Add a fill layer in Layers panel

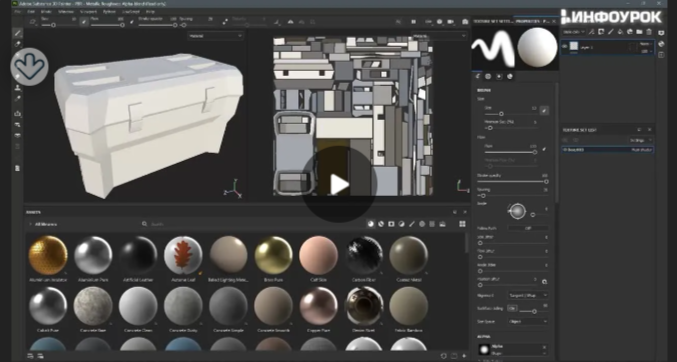point(620,32)
